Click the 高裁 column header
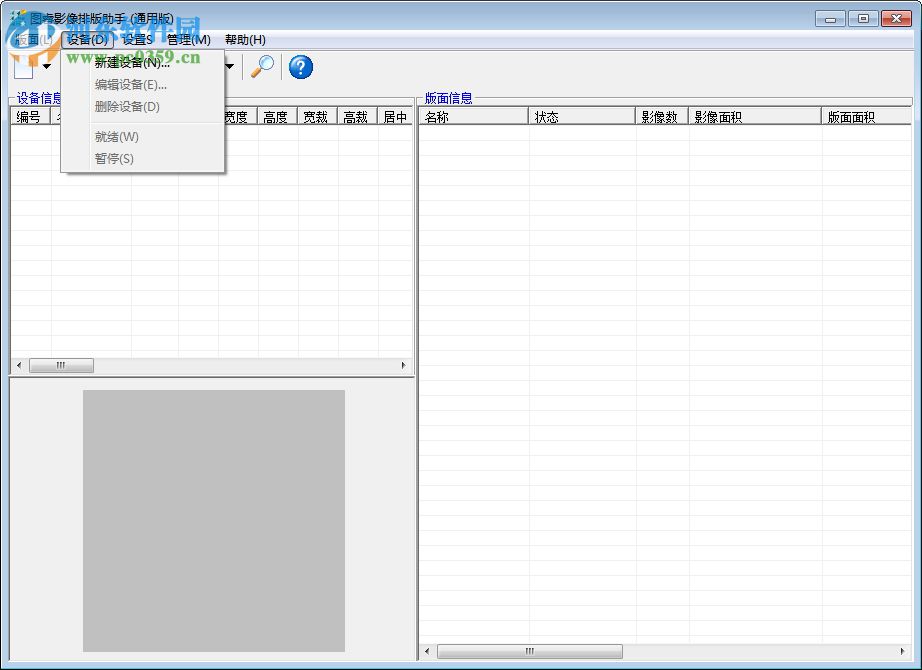The image size is (922, 670). tap(358, 117)
